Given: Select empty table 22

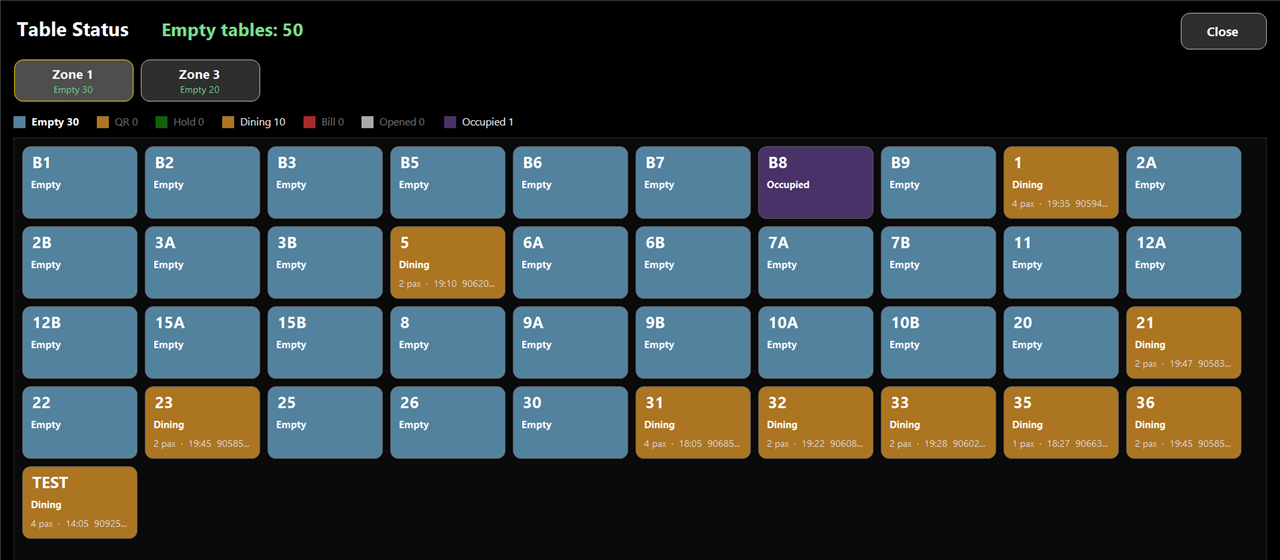Looking at the screenshot, I should (x=80, y=422).
